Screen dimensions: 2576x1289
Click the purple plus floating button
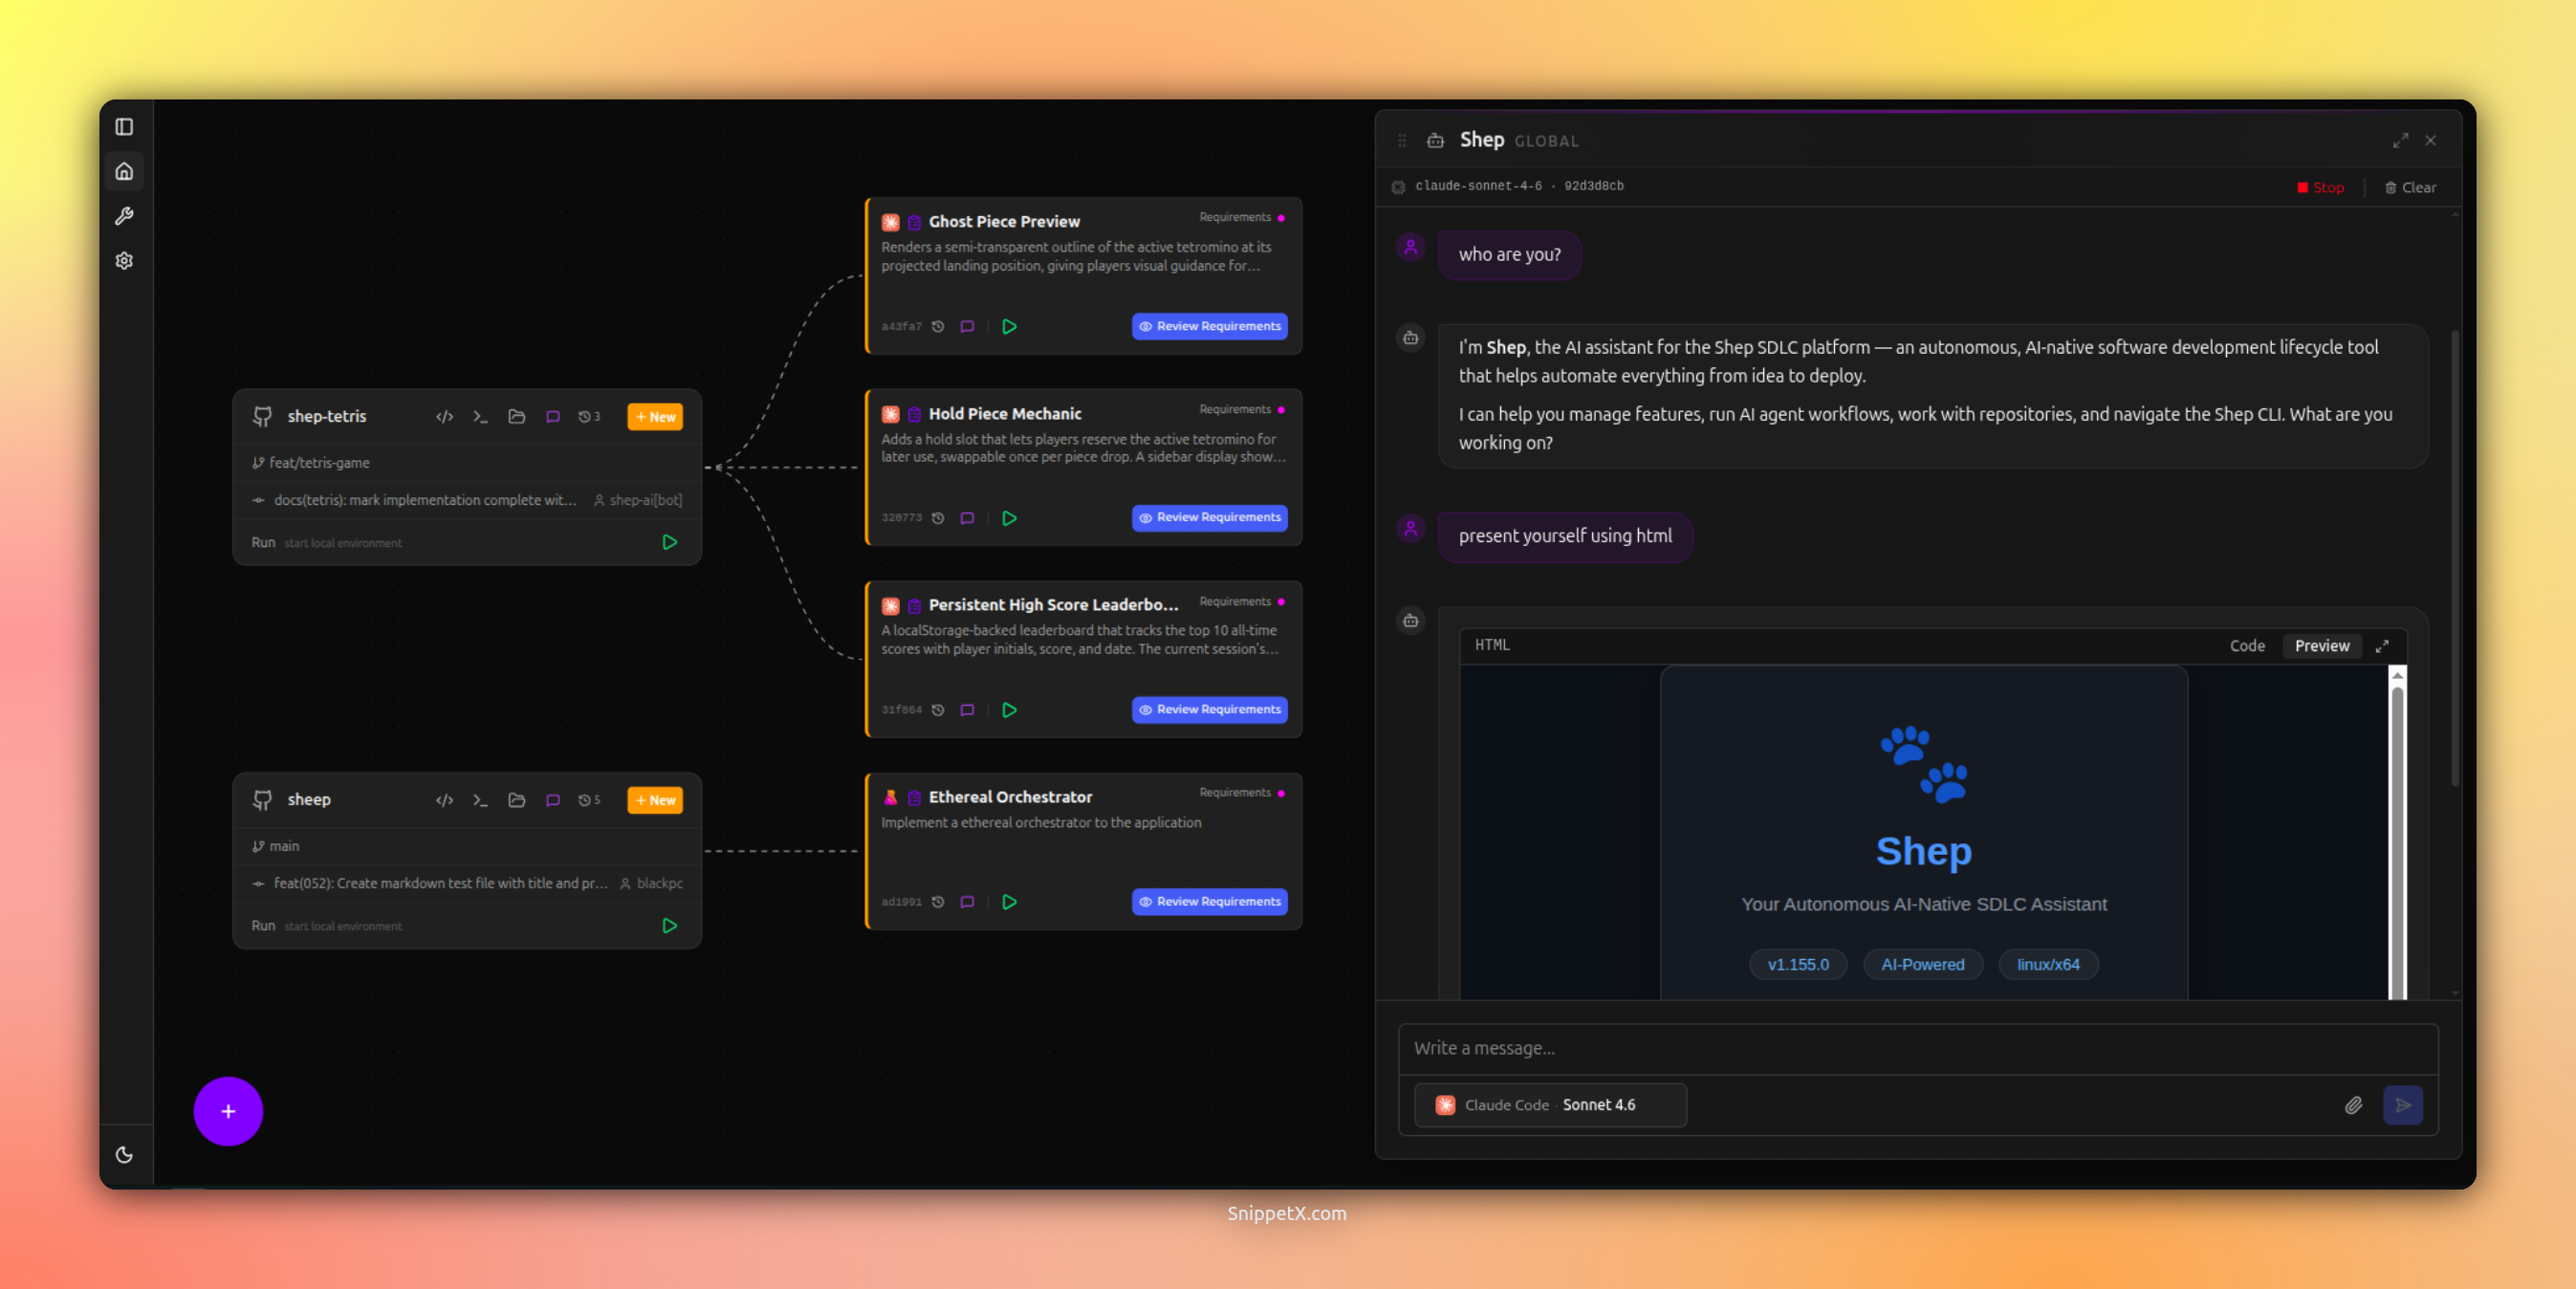(228, 1111)
